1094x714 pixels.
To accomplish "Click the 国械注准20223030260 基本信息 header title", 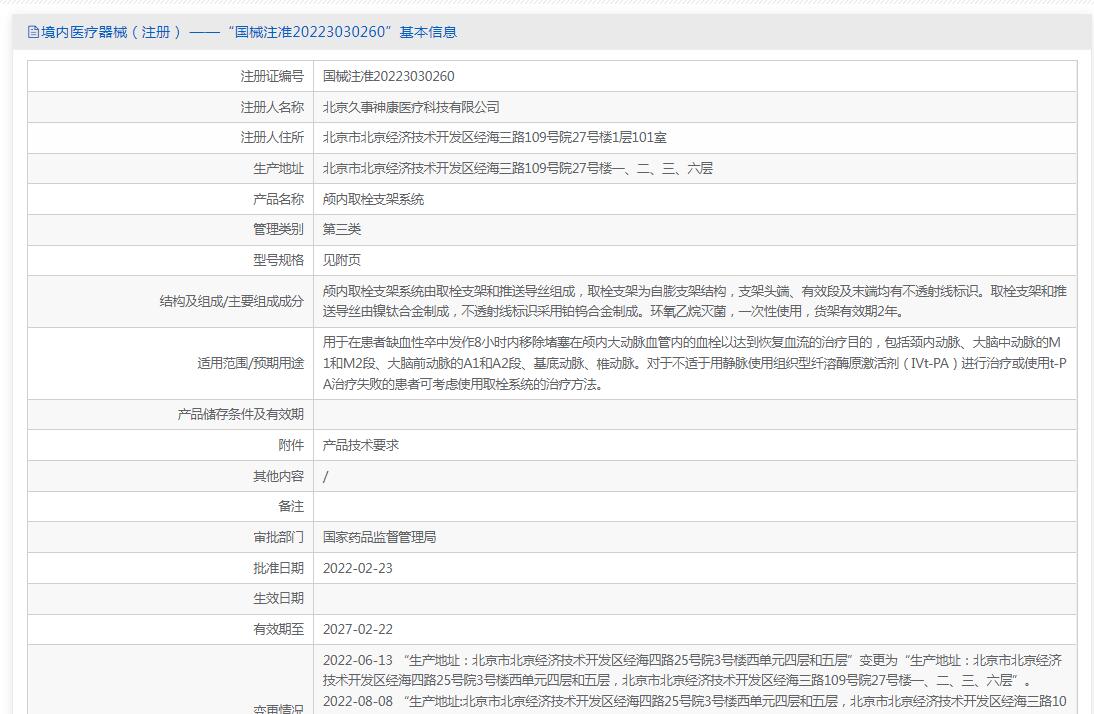I will (248, 32).
